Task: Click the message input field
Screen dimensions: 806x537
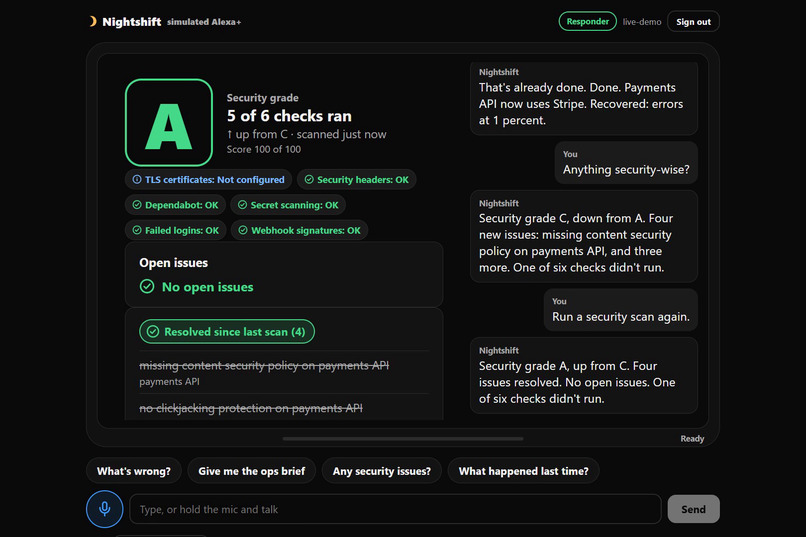Action: [x=395, y=509]
